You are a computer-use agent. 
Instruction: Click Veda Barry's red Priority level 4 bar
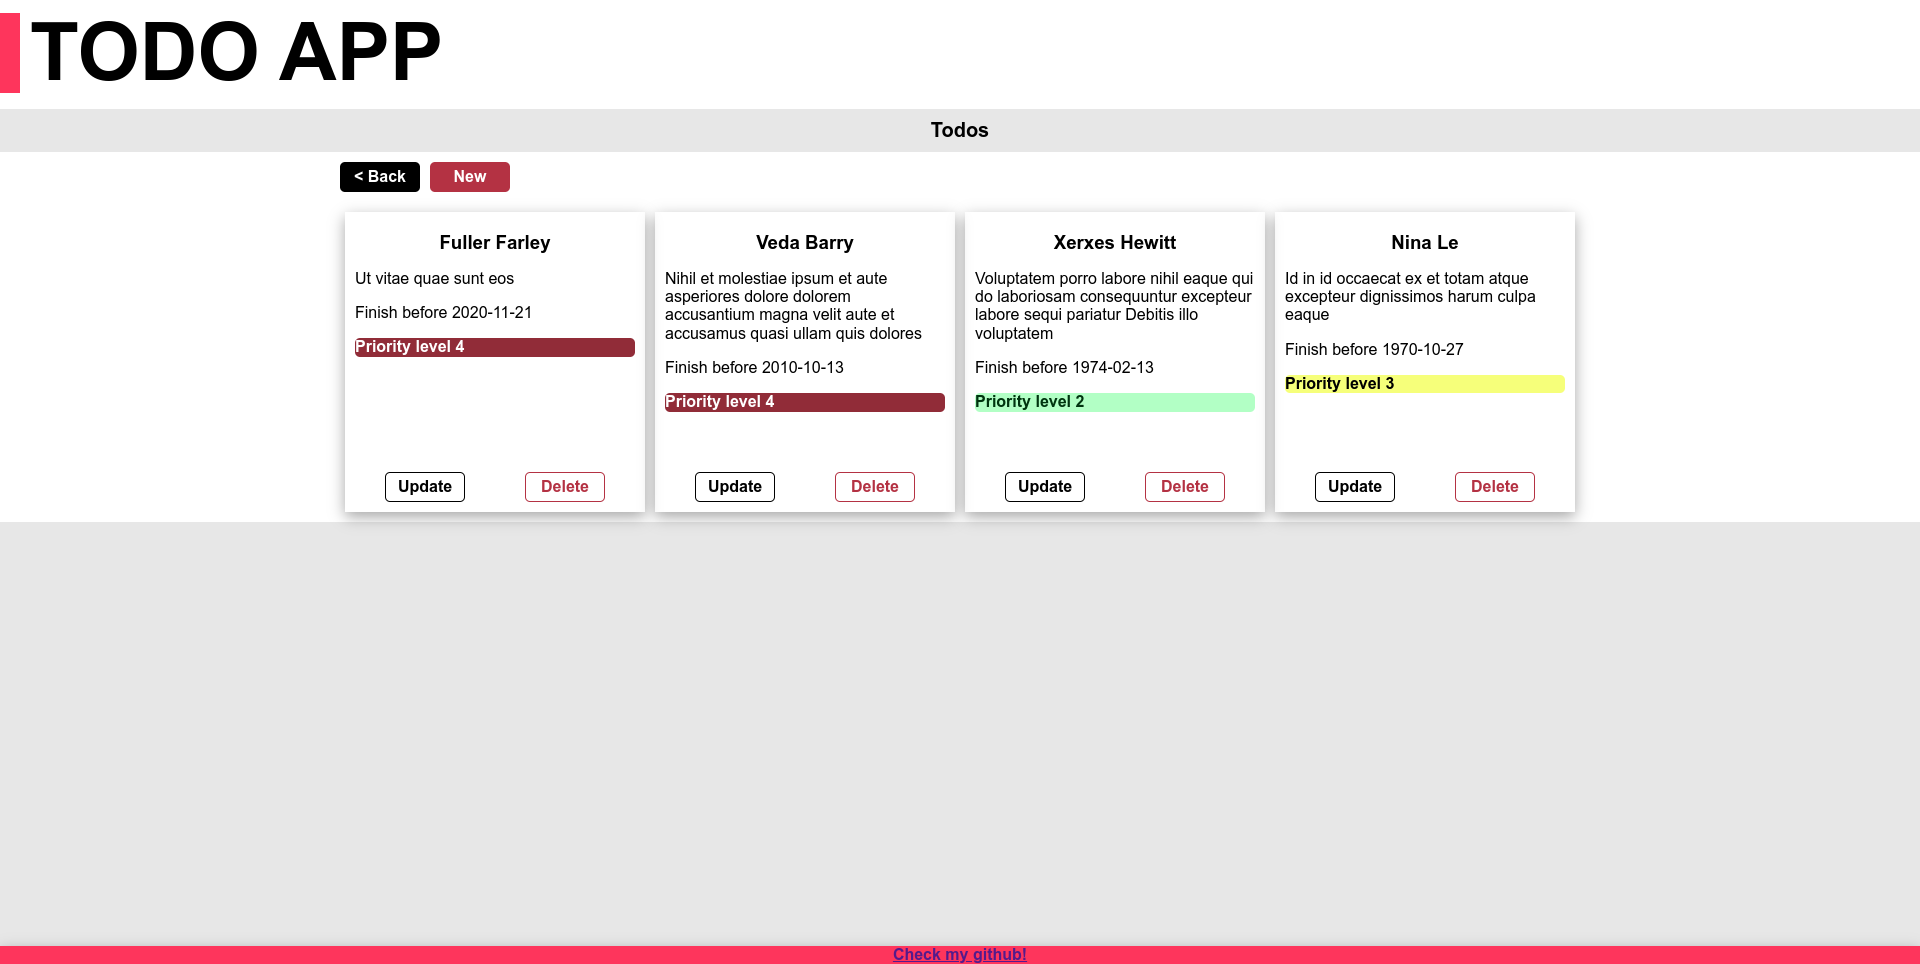tap(805, 402)
